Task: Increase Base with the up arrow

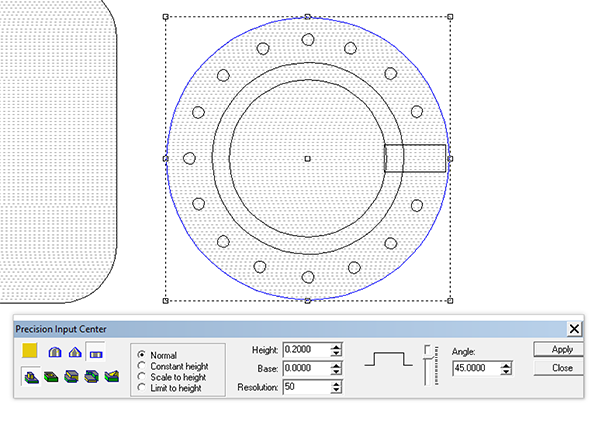Action: tap(336, 365)
